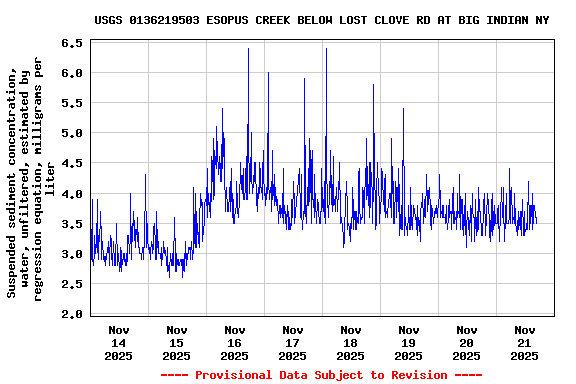Click the Nov 18 2025 date label
Image resolution: width=576 pixels, height=384 pixels.
(x=351, y=343)
